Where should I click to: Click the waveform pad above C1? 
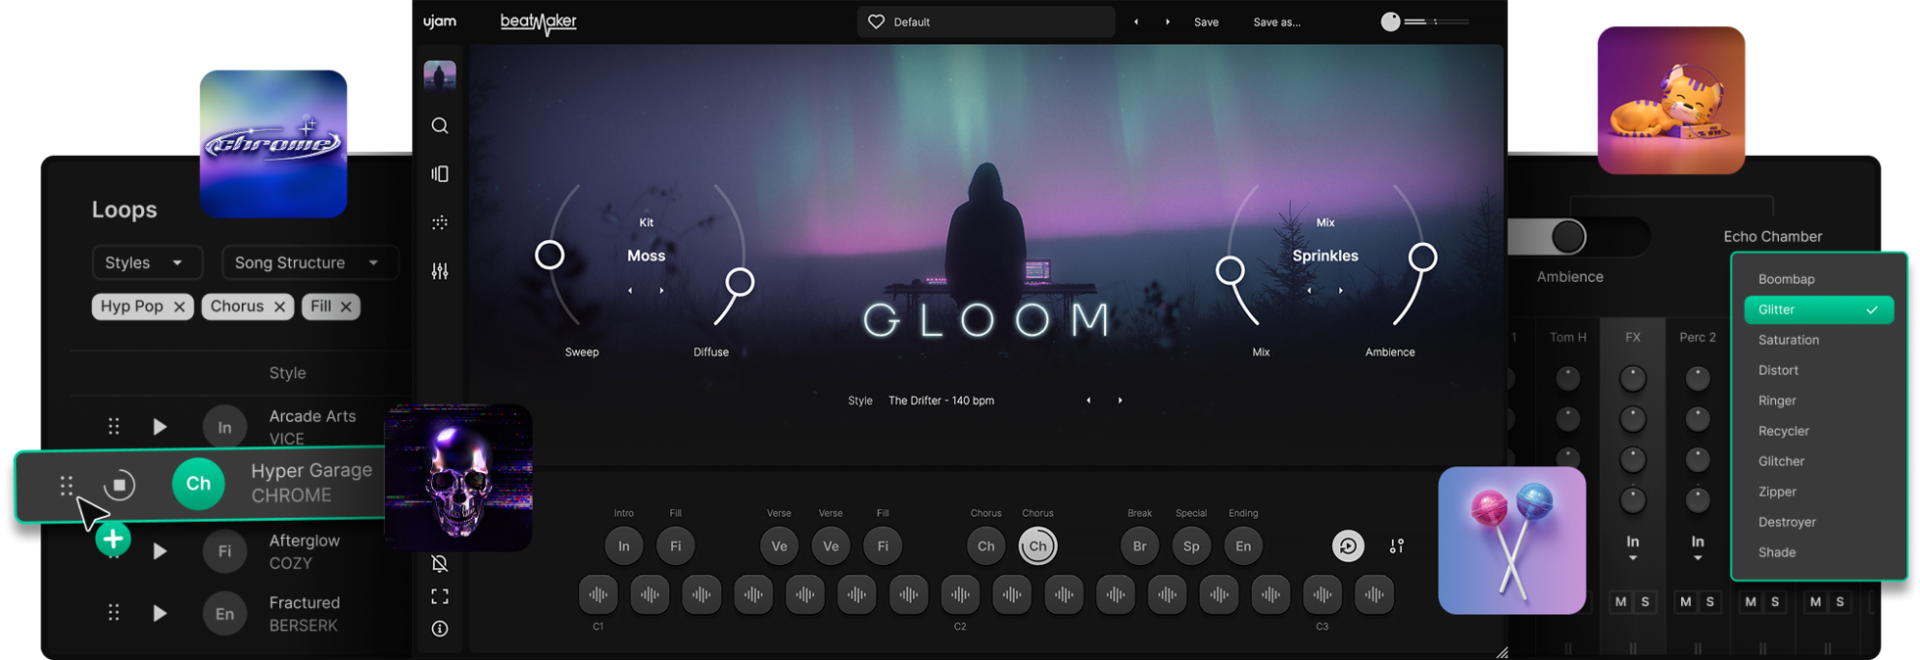pos(598,595)
